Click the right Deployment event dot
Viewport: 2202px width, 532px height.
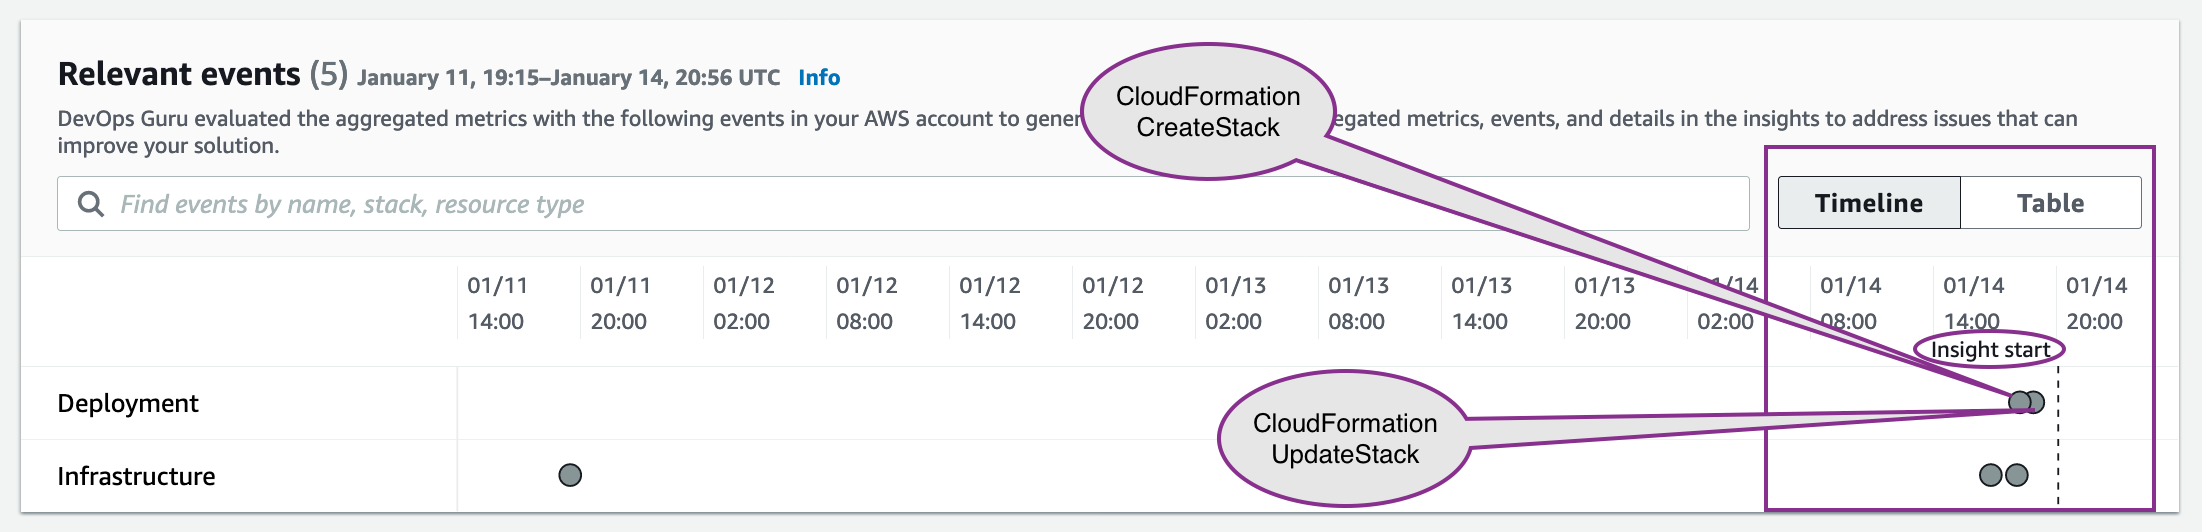point(2036,402)
